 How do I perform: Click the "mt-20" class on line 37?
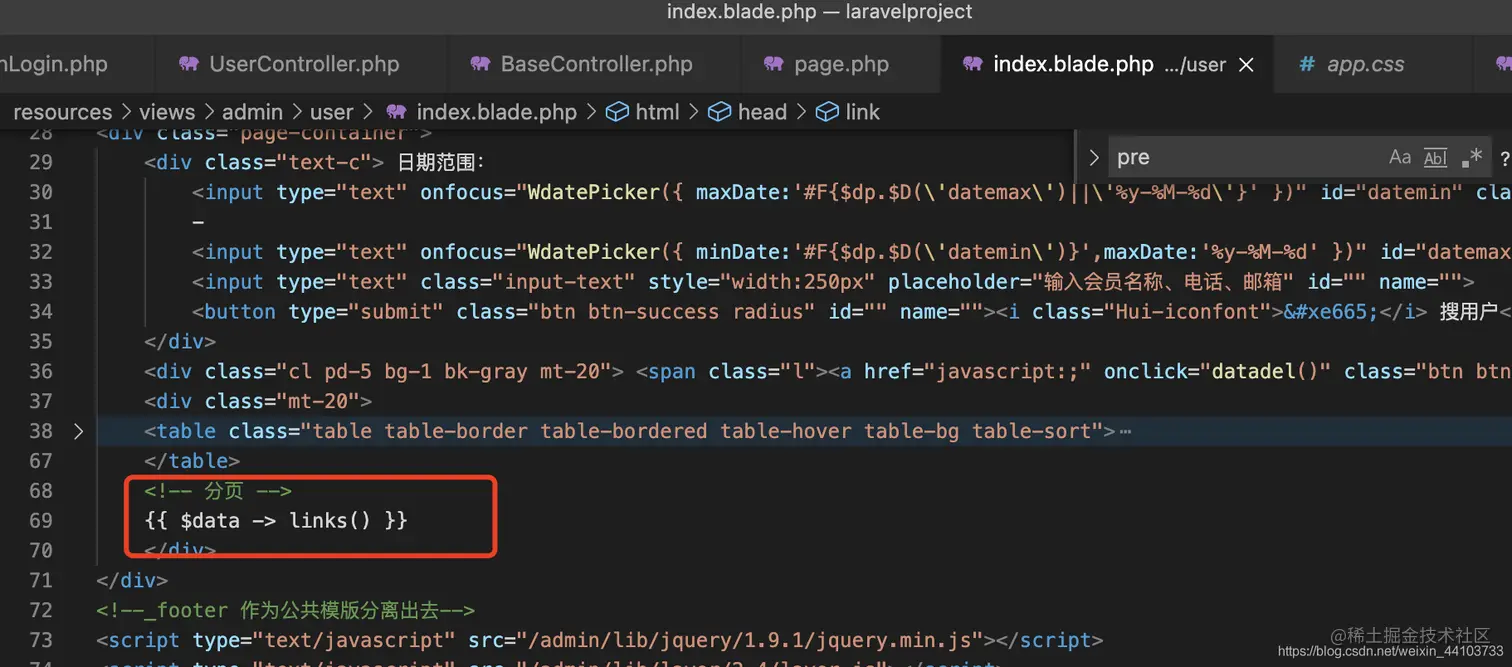tap(324, 401)
